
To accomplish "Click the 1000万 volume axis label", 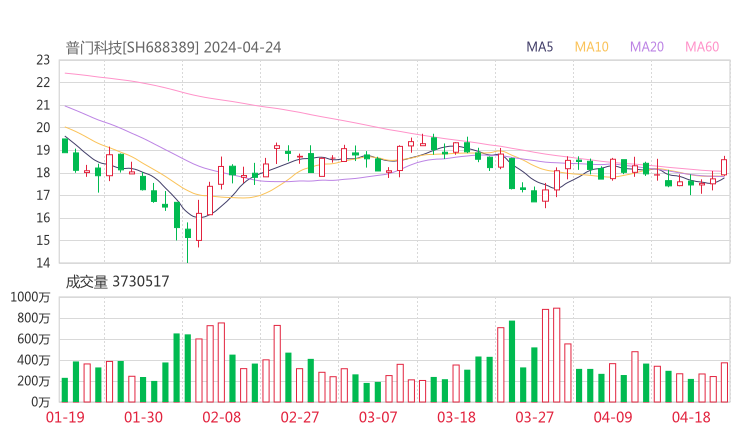I will [30, 297].
